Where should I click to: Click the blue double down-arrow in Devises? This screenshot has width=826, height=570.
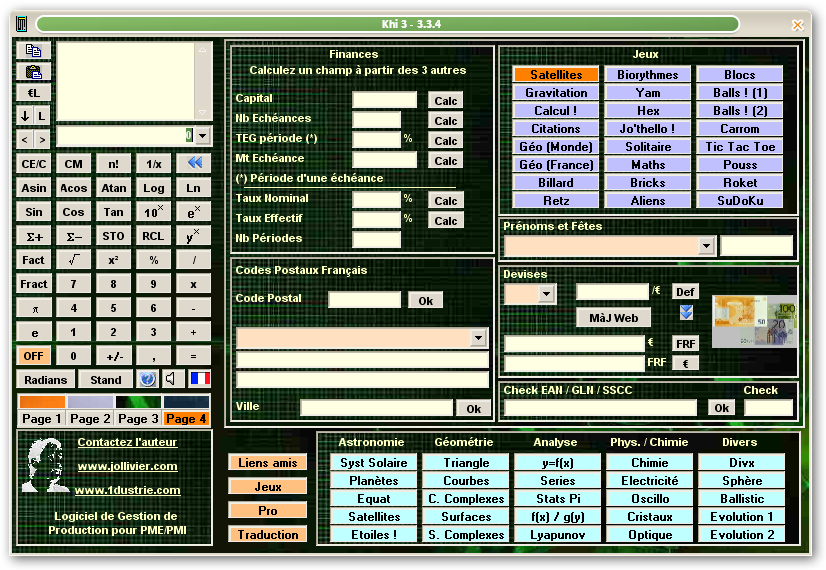pos(686,313)
